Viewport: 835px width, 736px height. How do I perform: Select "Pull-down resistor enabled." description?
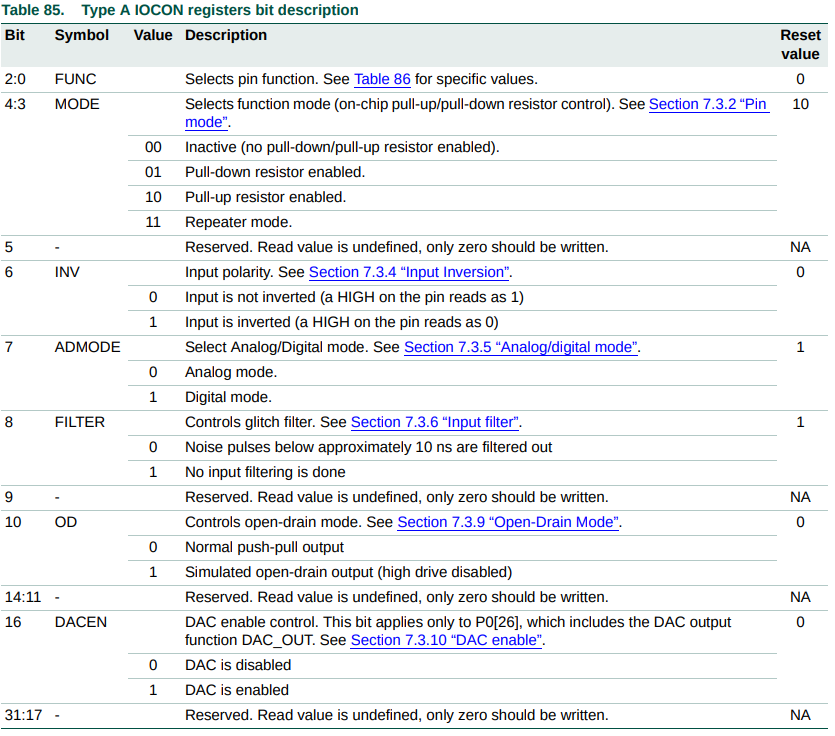pos(275,173)
